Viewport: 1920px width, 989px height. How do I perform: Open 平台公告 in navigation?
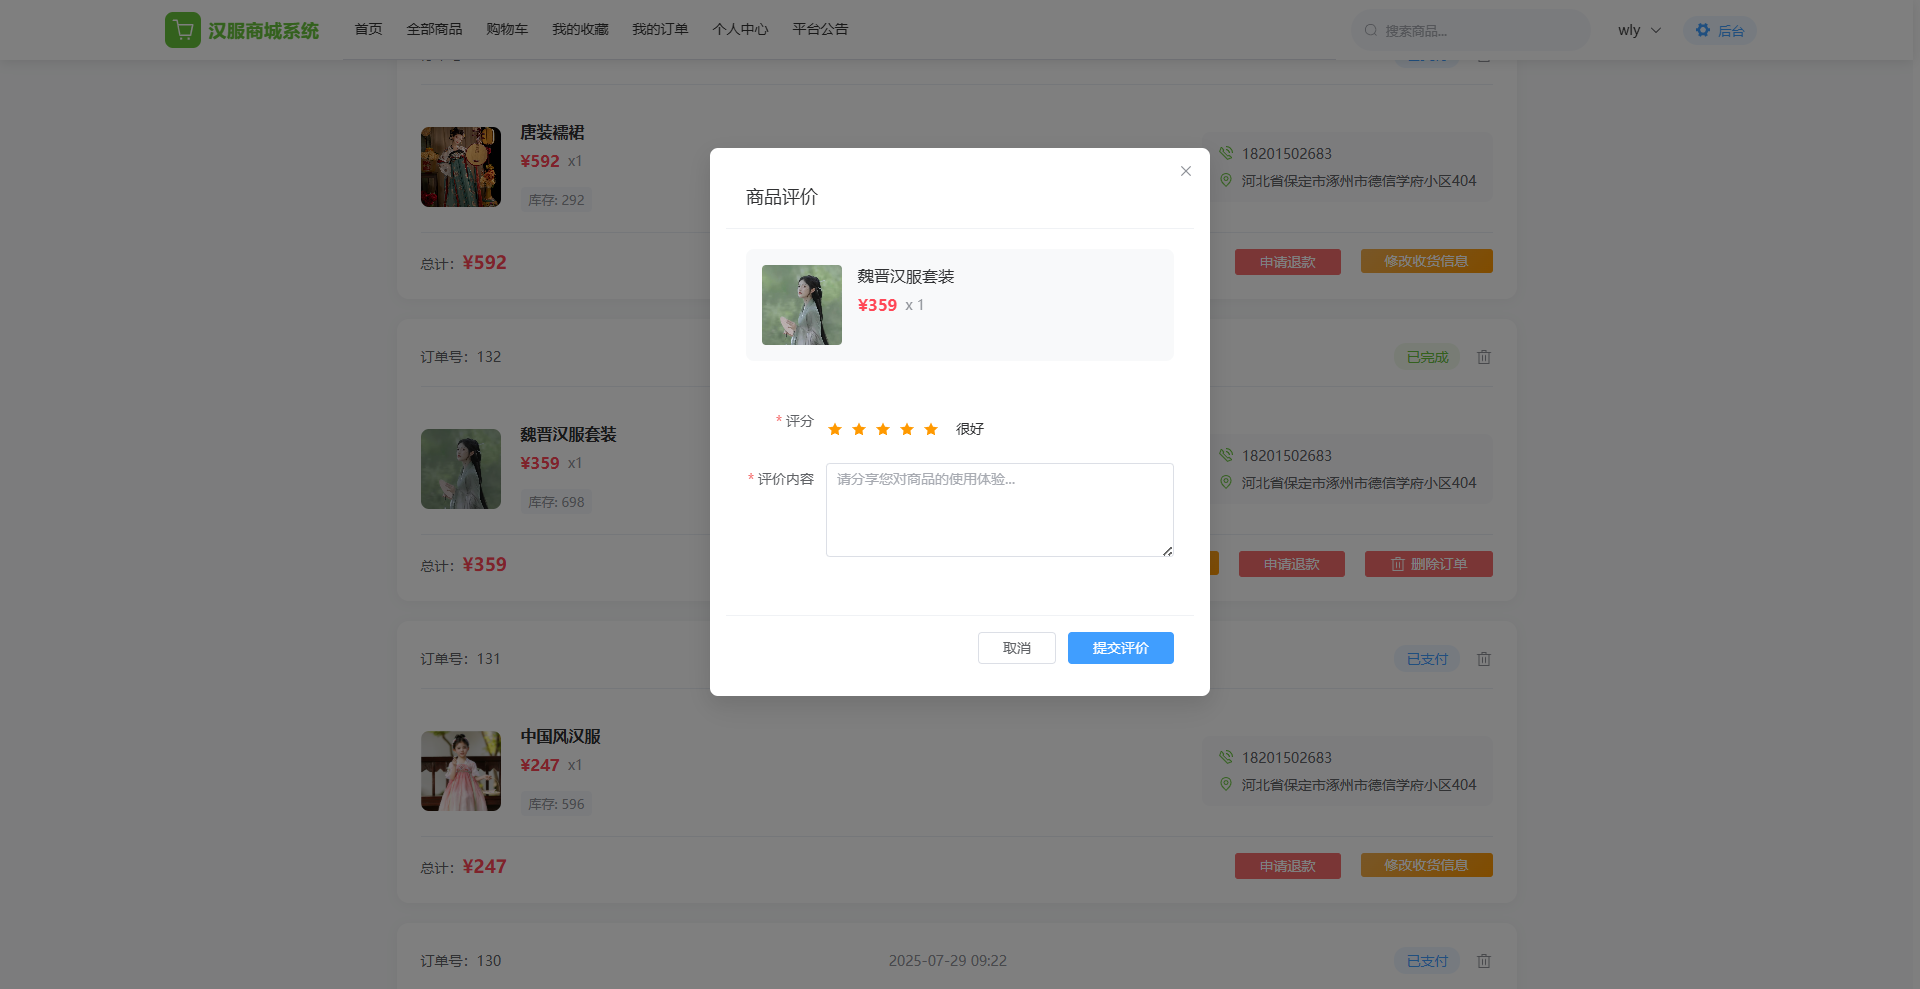point(820,29)
